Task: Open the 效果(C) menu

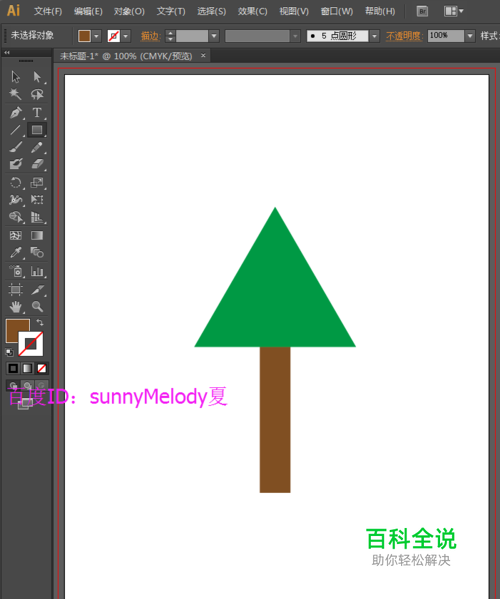Action: (252, 11)
